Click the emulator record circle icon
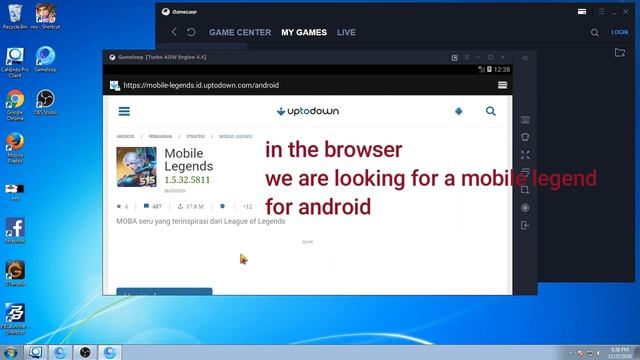The image size is (640, 360). click(525, 208)
